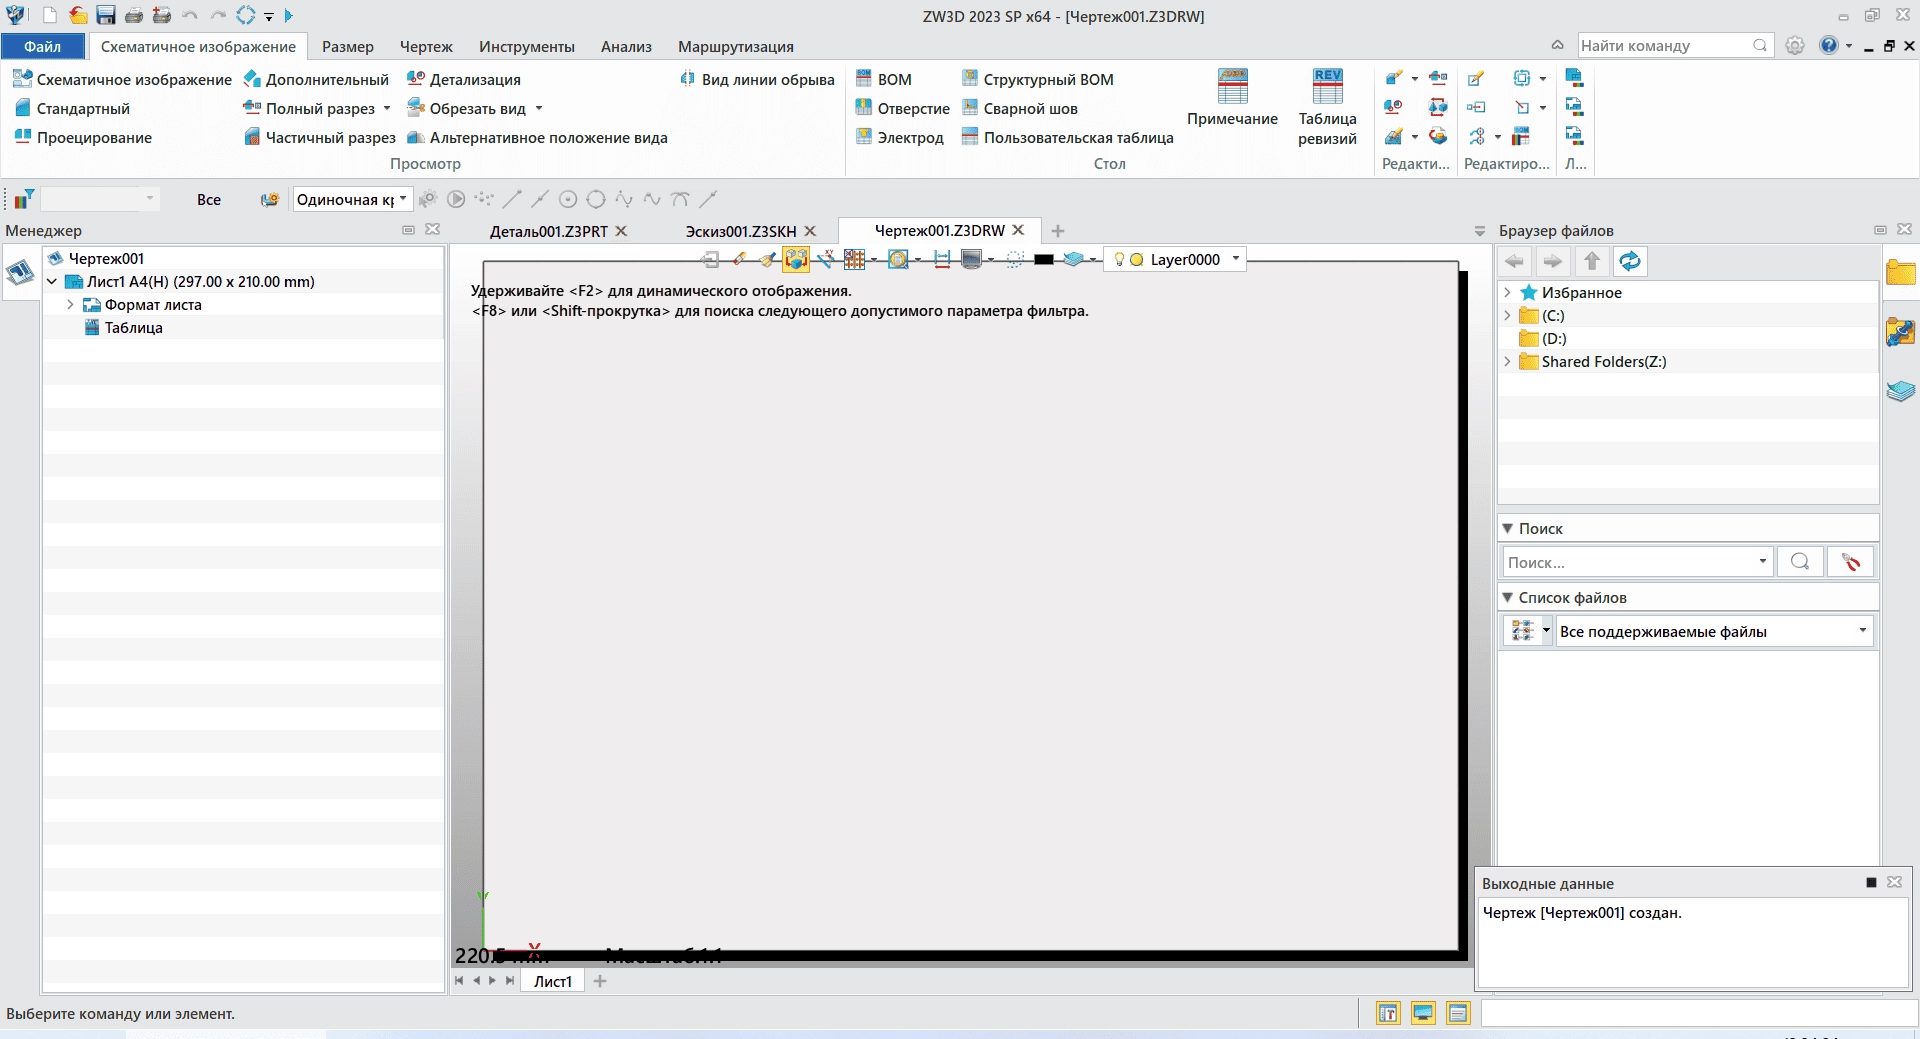This screenshot has height=1039, width=1920.
Task: Click the Все filter button
Action: [209, 199]
